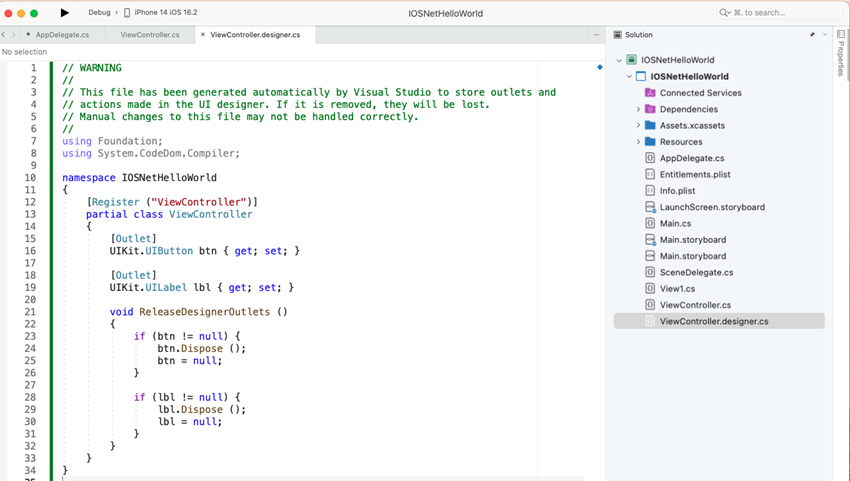Switch to the ViewController.cs tab

click(x=150, y=34)
